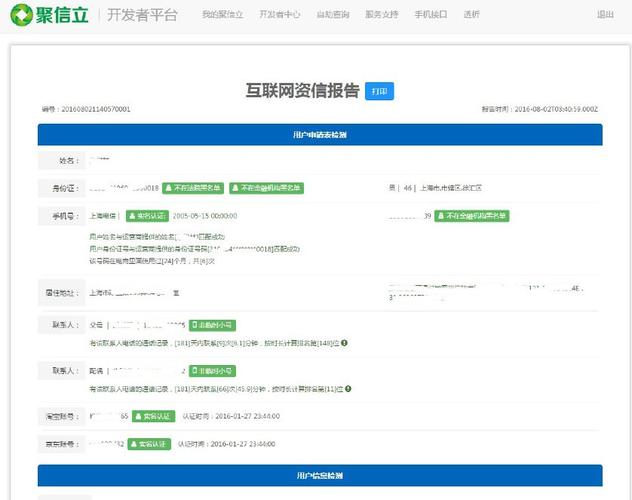The image size is (632, 500).
Task: Open the last navigation item before 退出
Action: coord(472,15)
